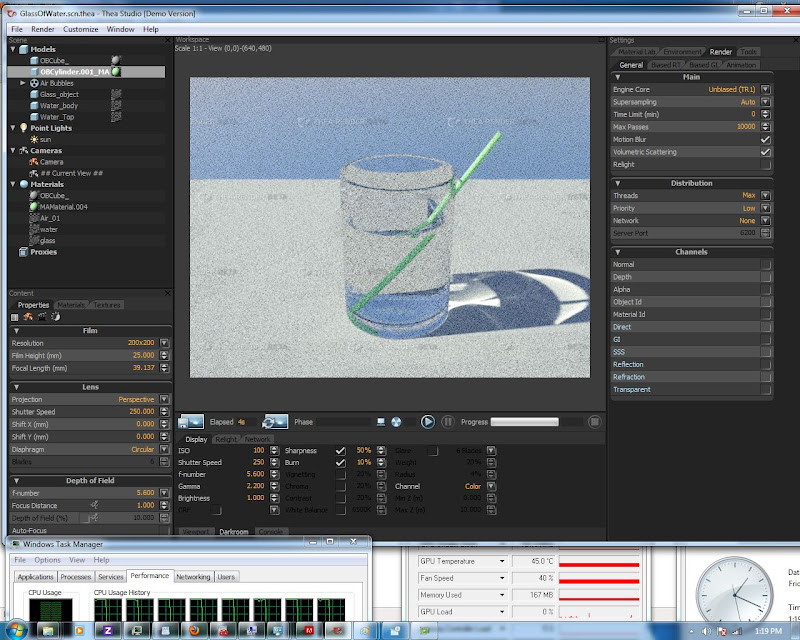Click the camera icon in Properties toolbar
The width and height of the screenshot is (800, 640).
28,317
